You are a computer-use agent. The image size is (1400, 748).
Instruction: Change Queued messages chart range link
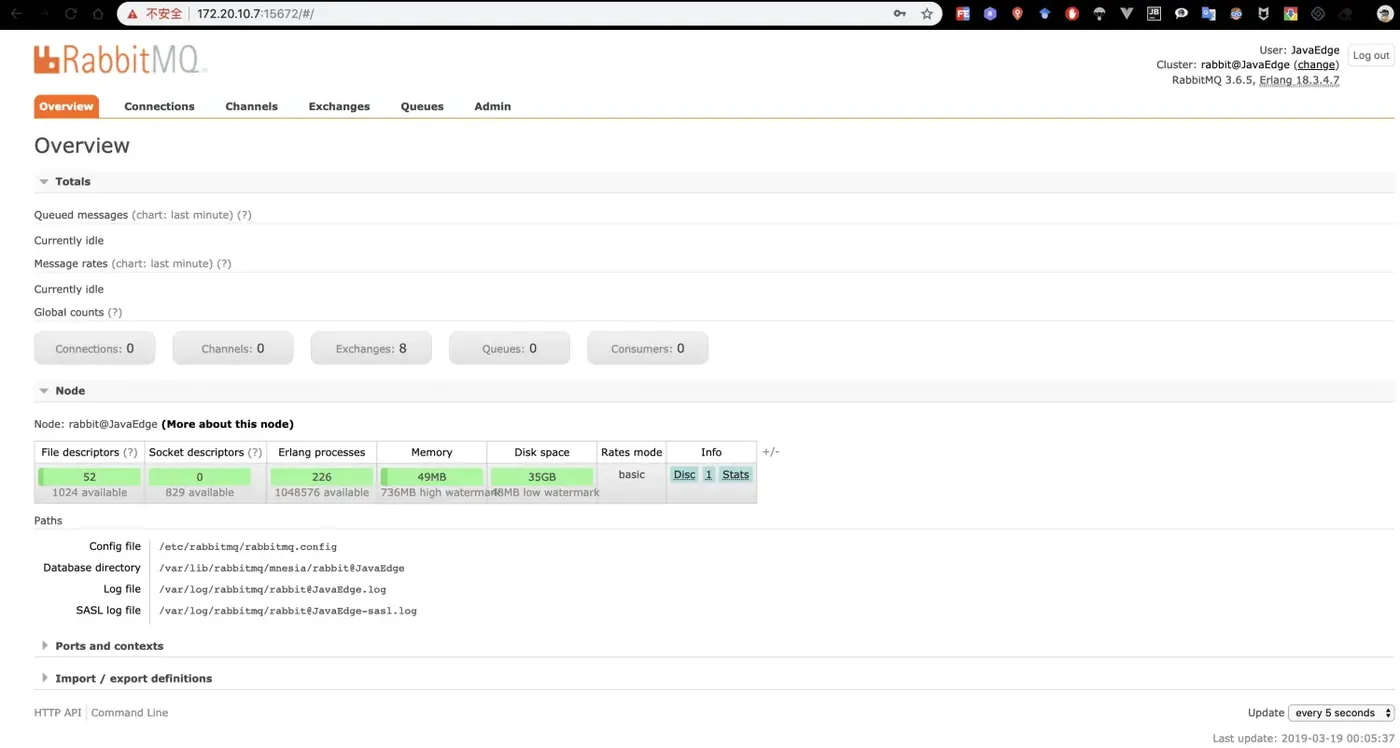pos(182,215)
